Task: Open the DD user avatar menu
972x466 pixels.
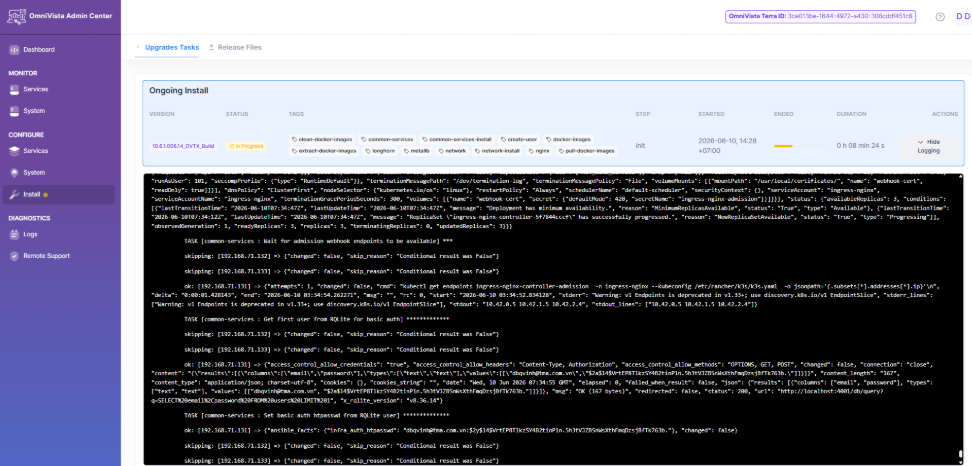Action: coord(963,17)
